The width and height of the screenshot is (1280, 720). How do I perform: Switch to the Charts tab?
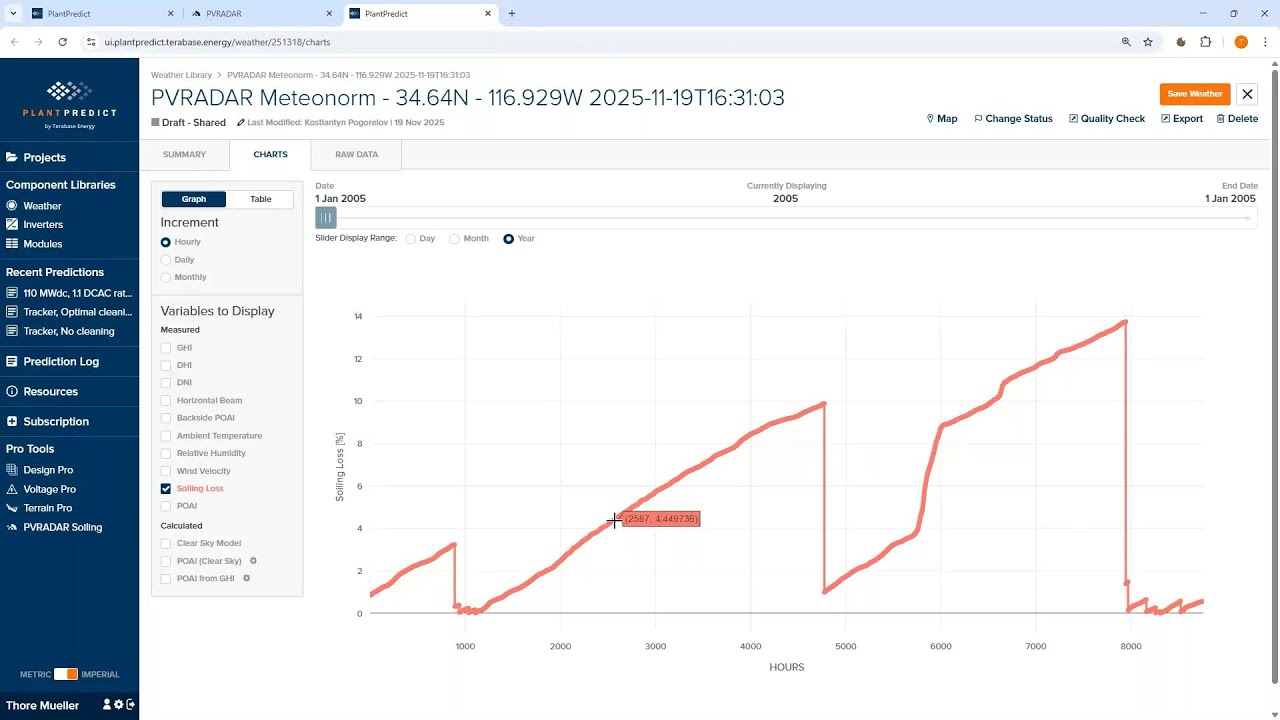[x=270, y=155]
